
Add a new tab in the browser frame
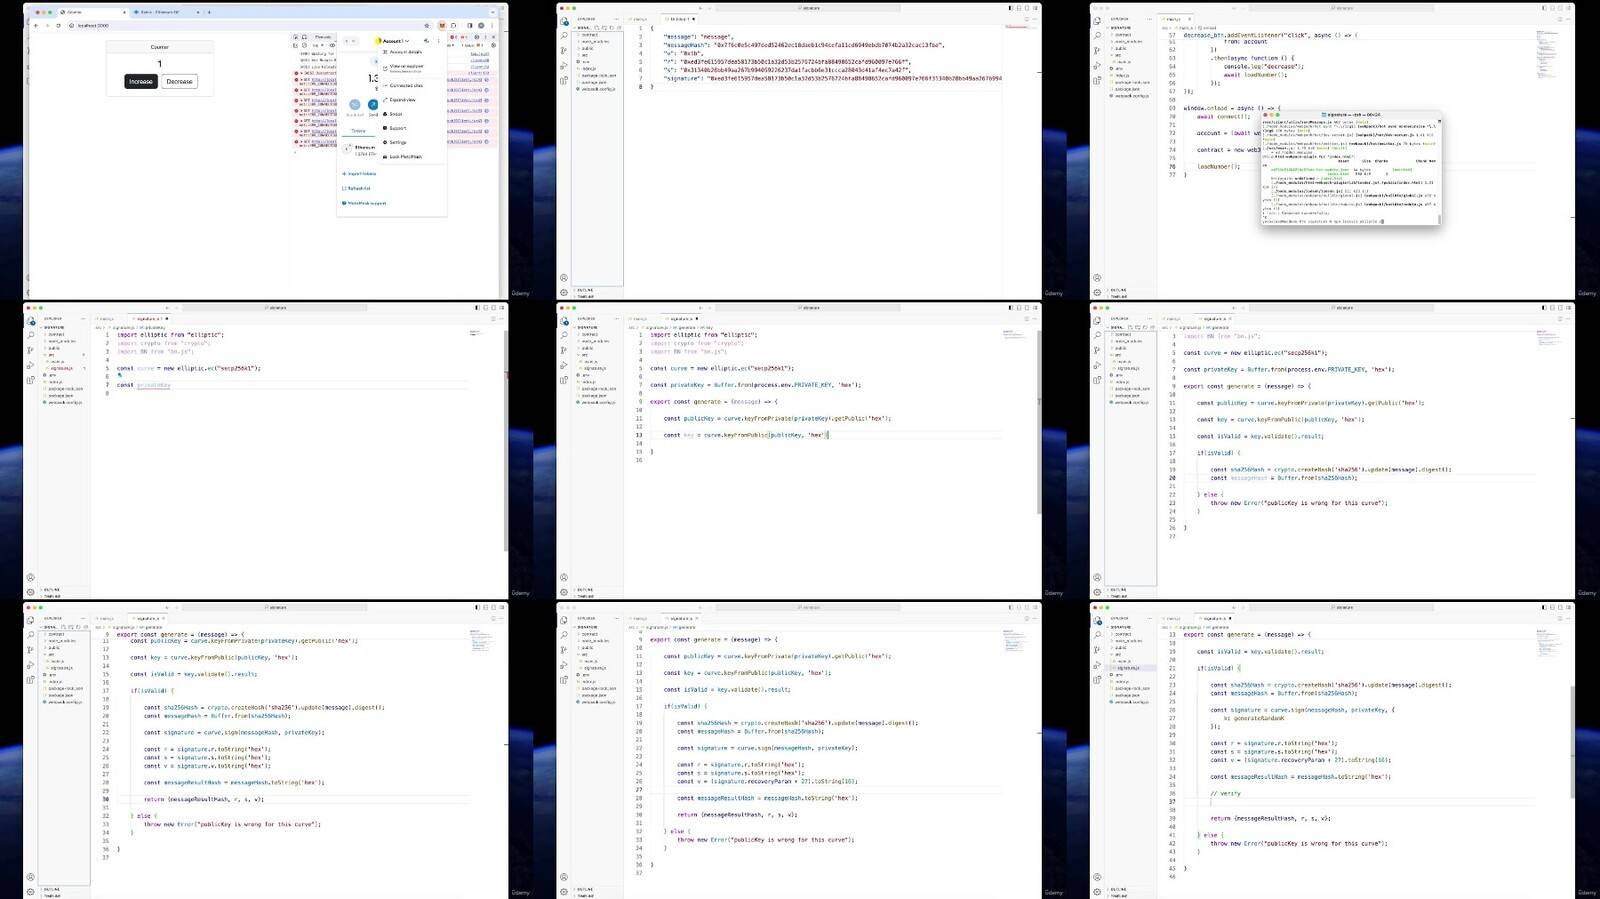209,12
